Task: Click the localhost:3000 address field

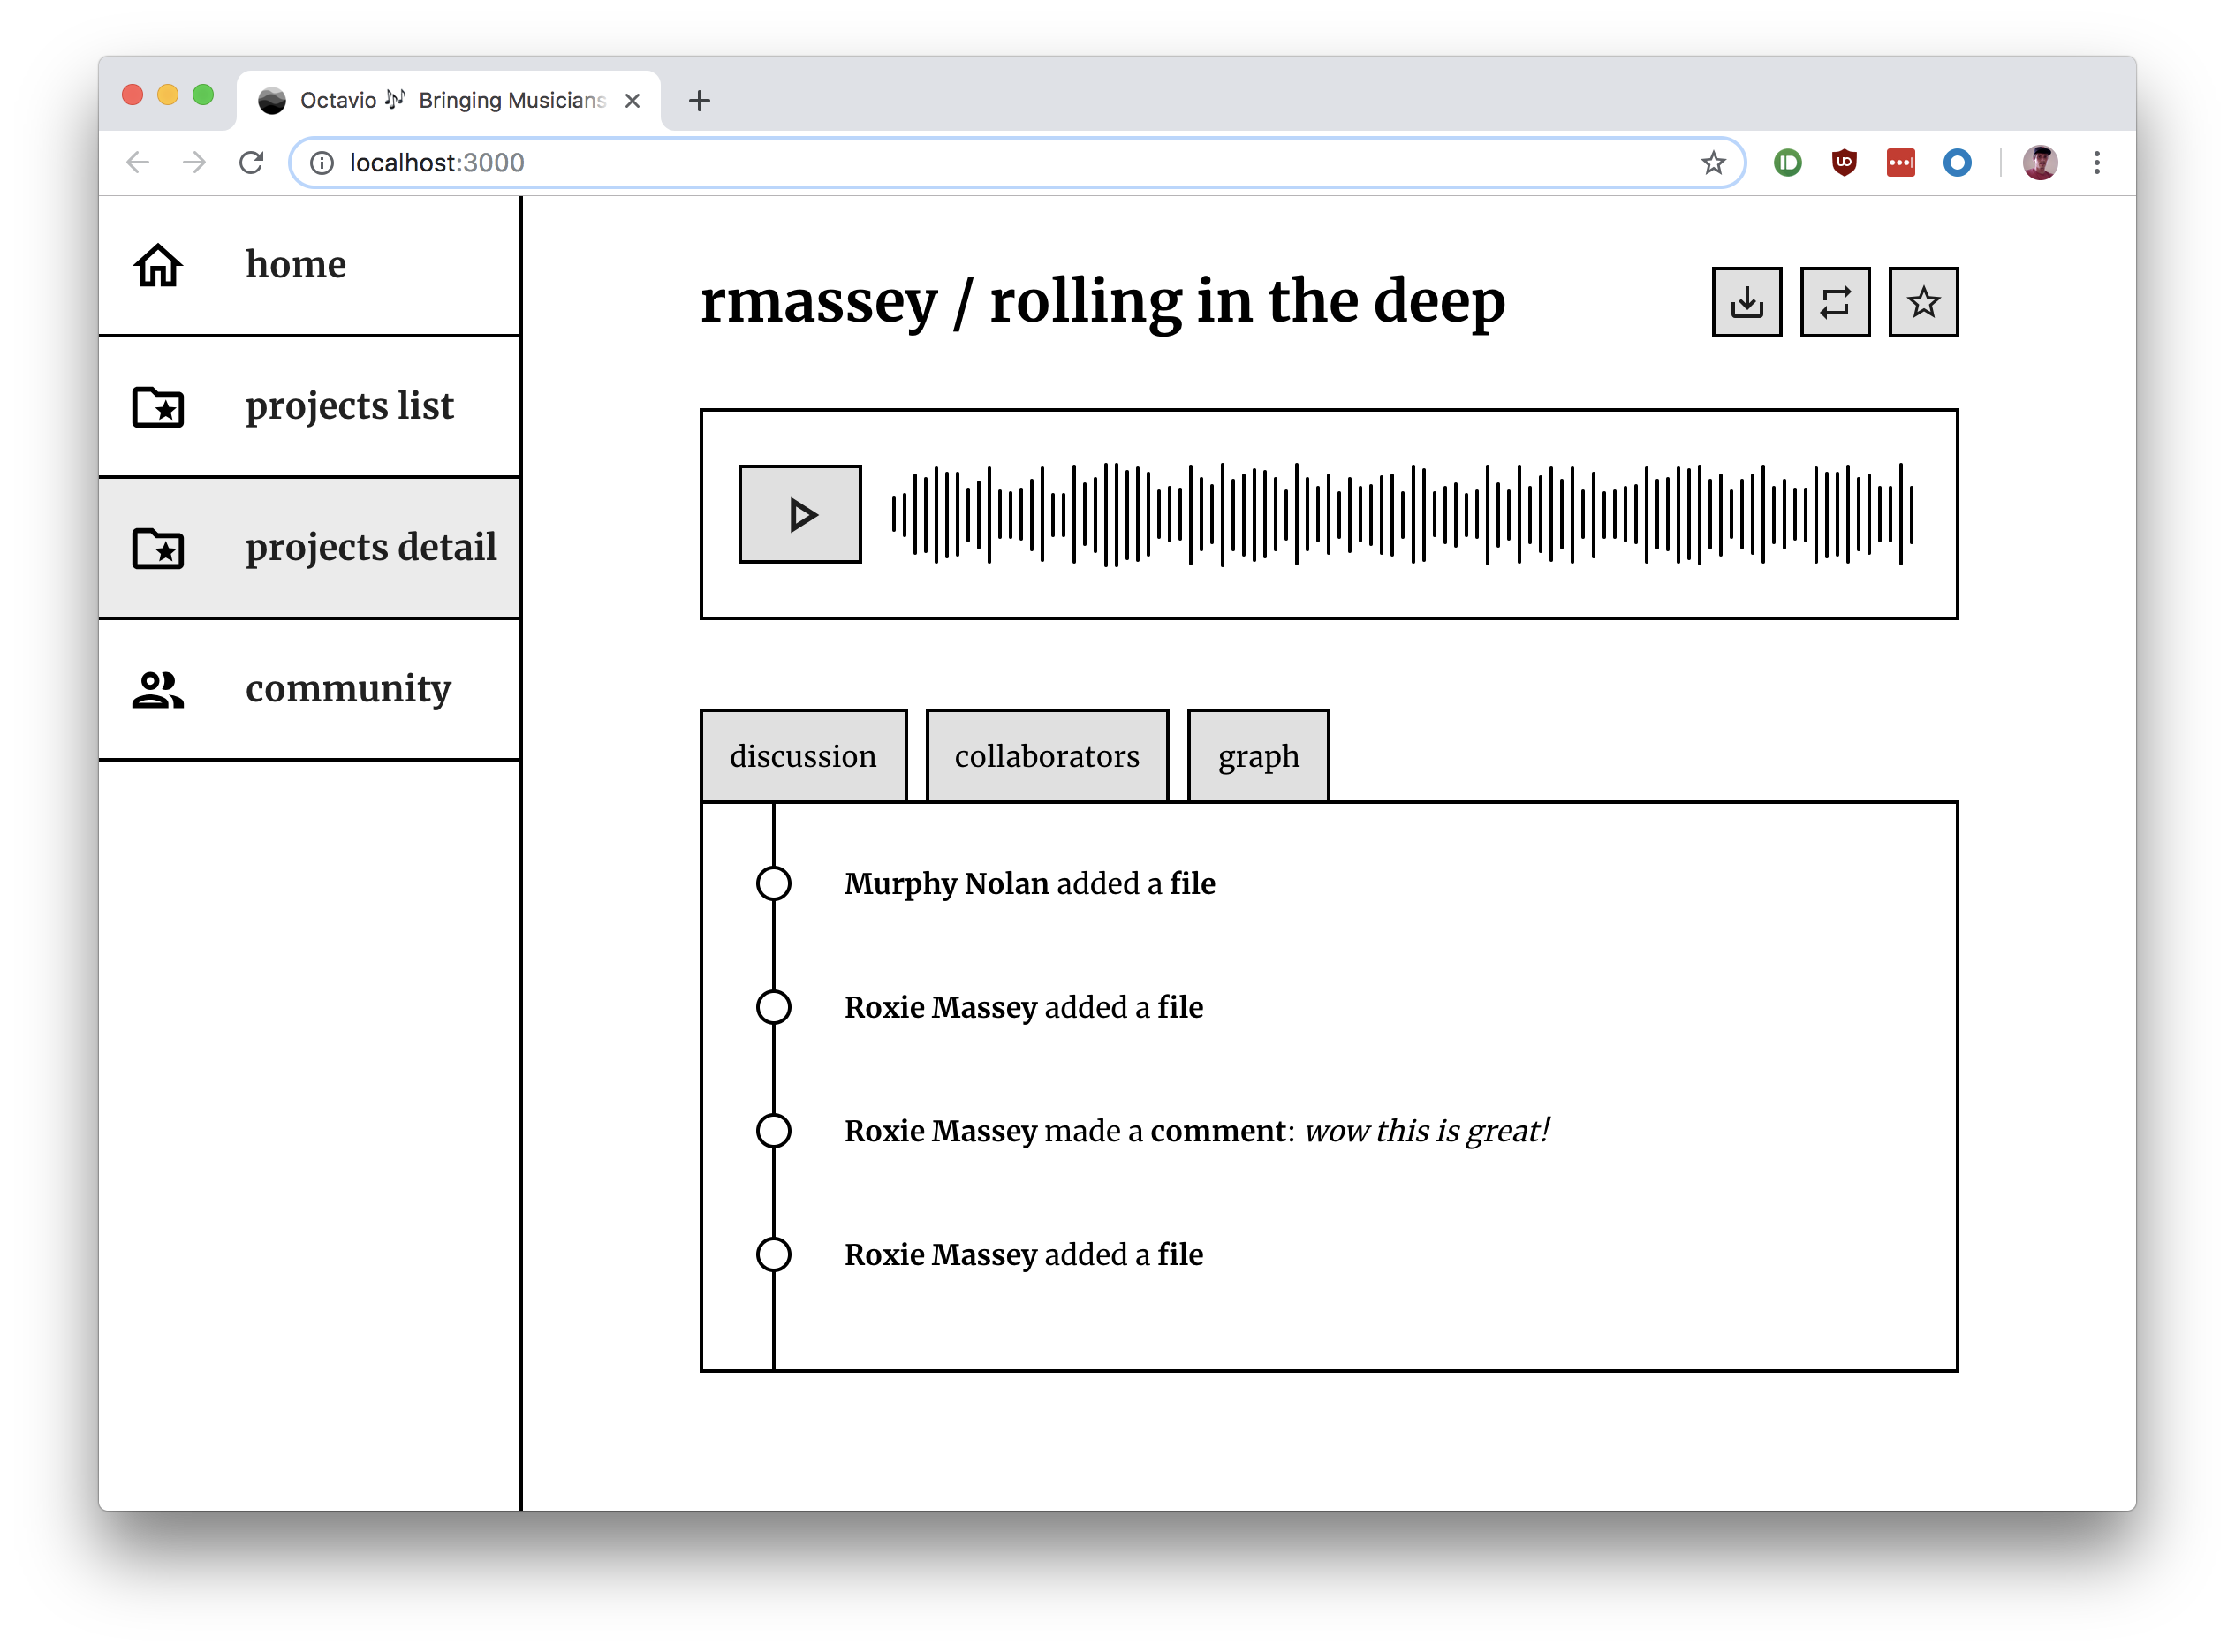Action: pyautogui.click(x=900, y=163)
